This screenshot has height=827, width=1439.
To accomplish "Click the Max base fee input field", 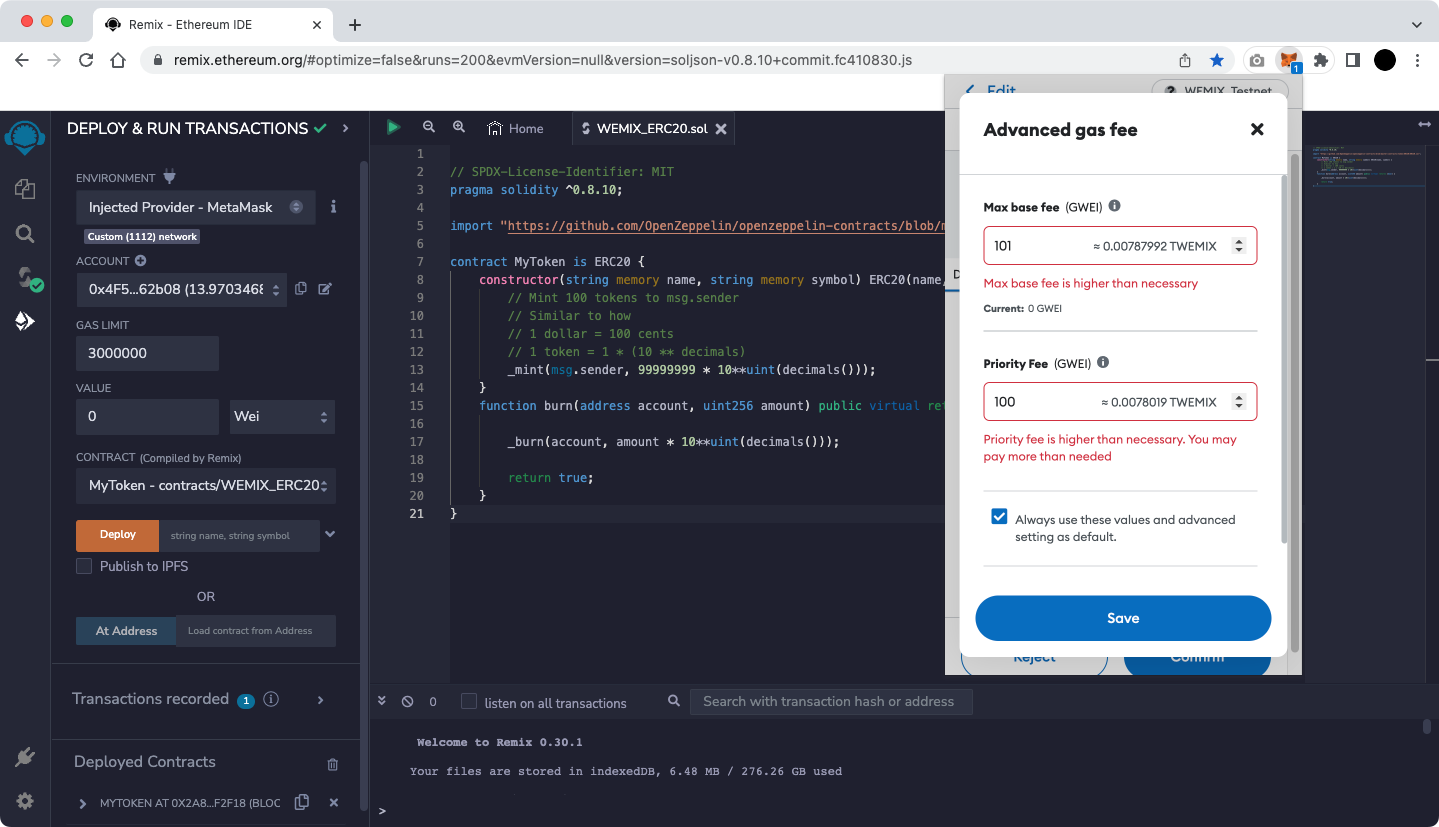I will click(1035, 246).
